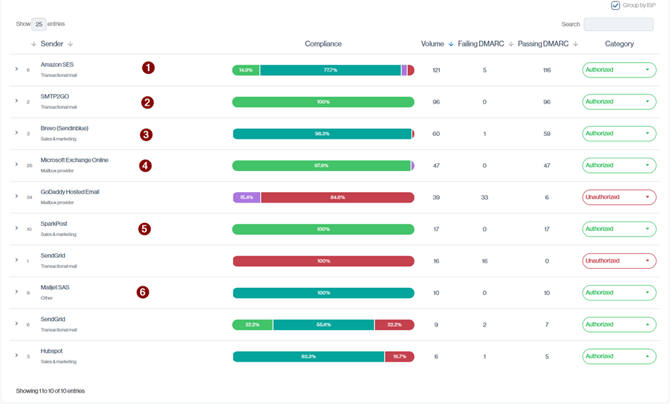Click red badge number 1 near Amazon SES

pos(148,68)
